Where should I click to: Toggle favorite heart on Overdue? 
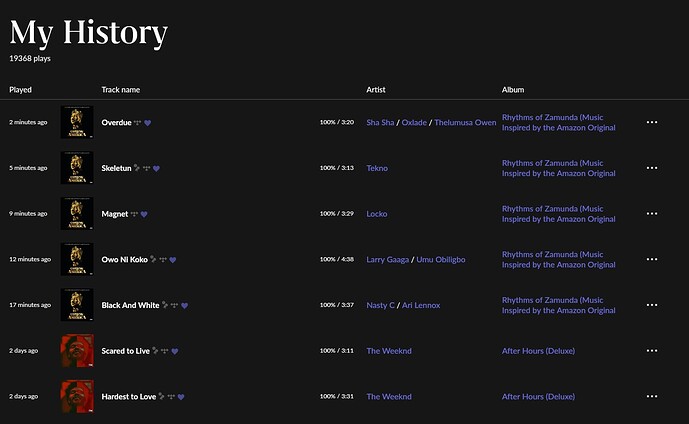[x=148, y=123]
